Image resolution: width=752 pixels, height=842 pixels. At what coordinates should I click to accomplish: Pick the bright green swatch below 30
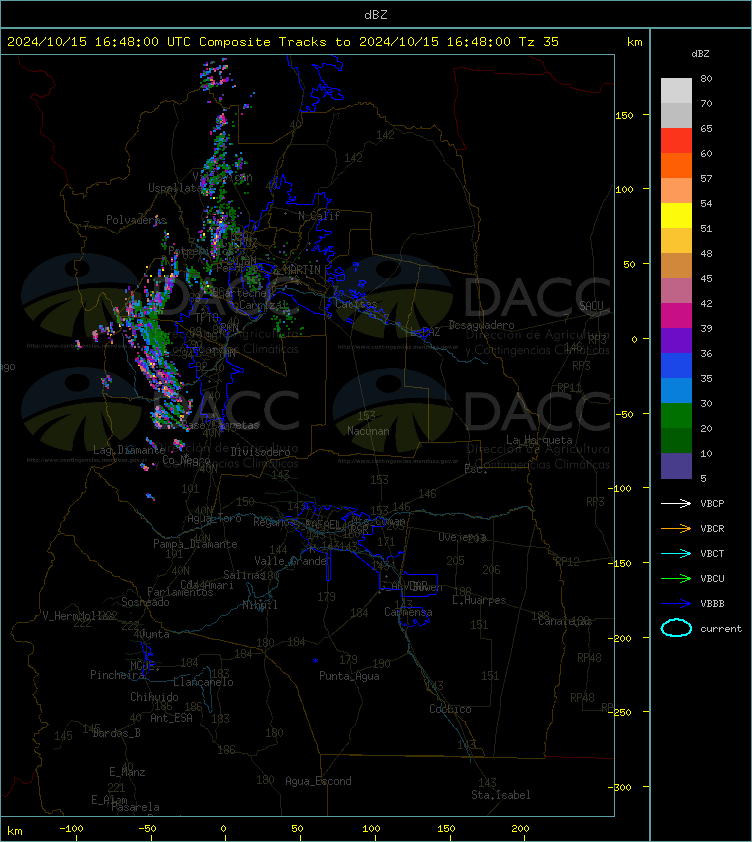click(676, 416)
